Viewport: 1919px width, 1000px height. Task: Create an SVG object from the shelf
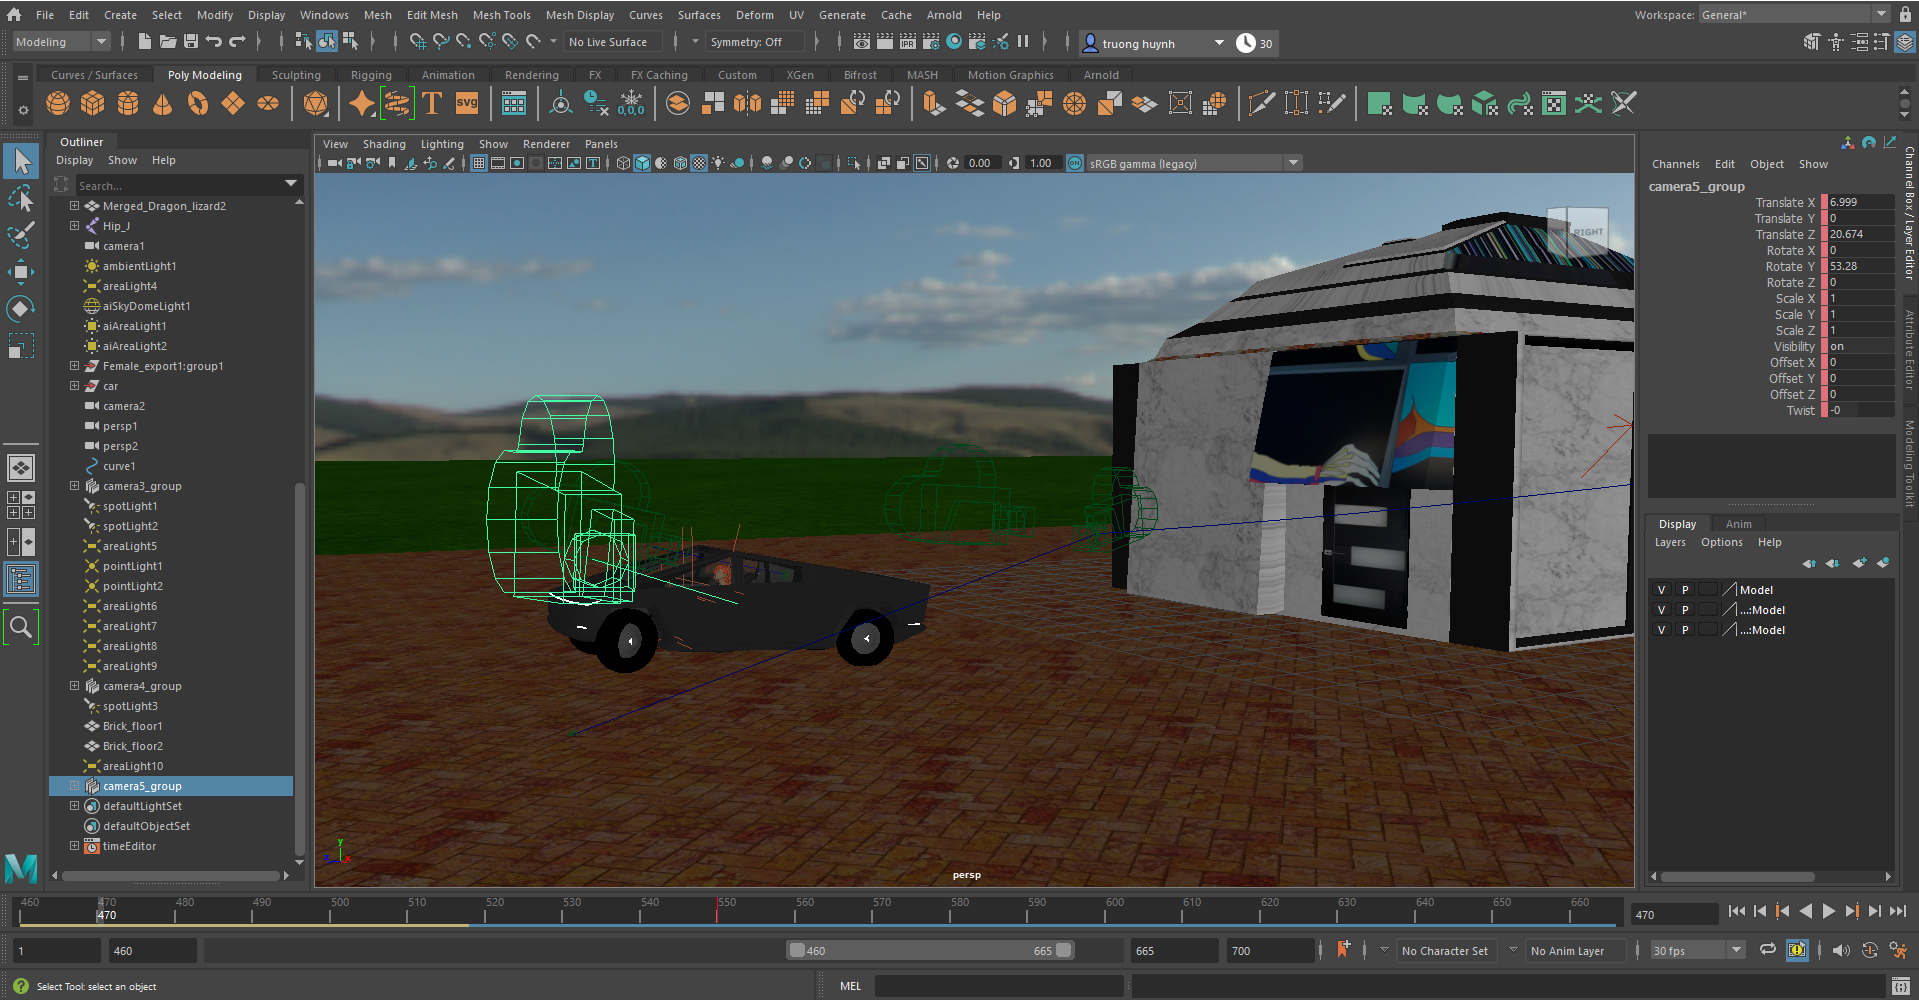tap(466, 103)
